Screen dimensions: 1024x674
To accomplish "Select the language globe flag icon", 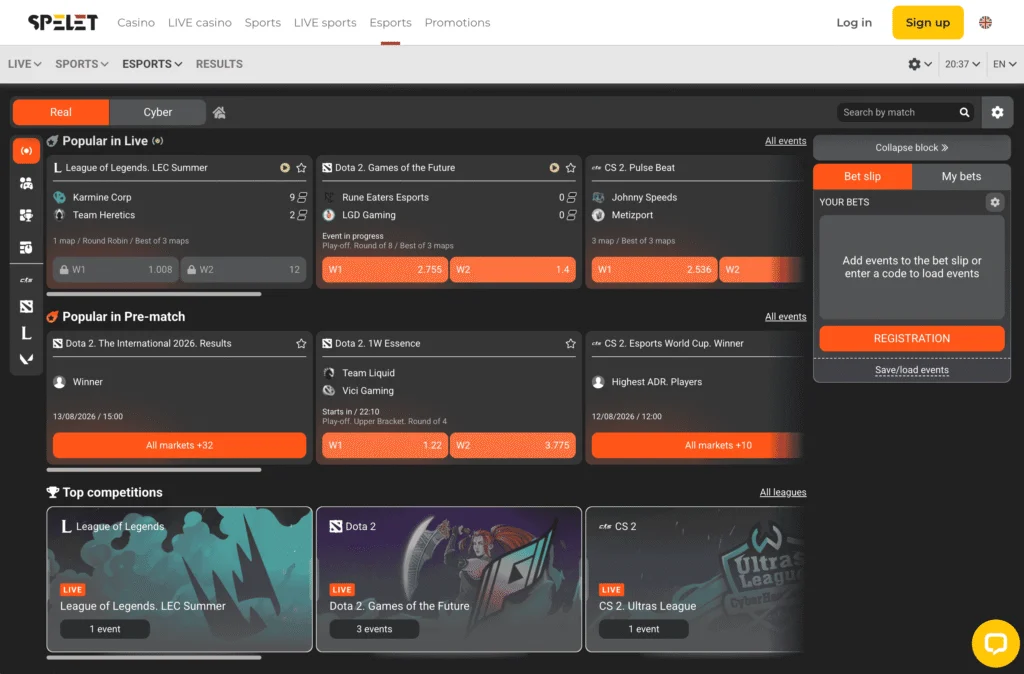I will pos(985,22).
